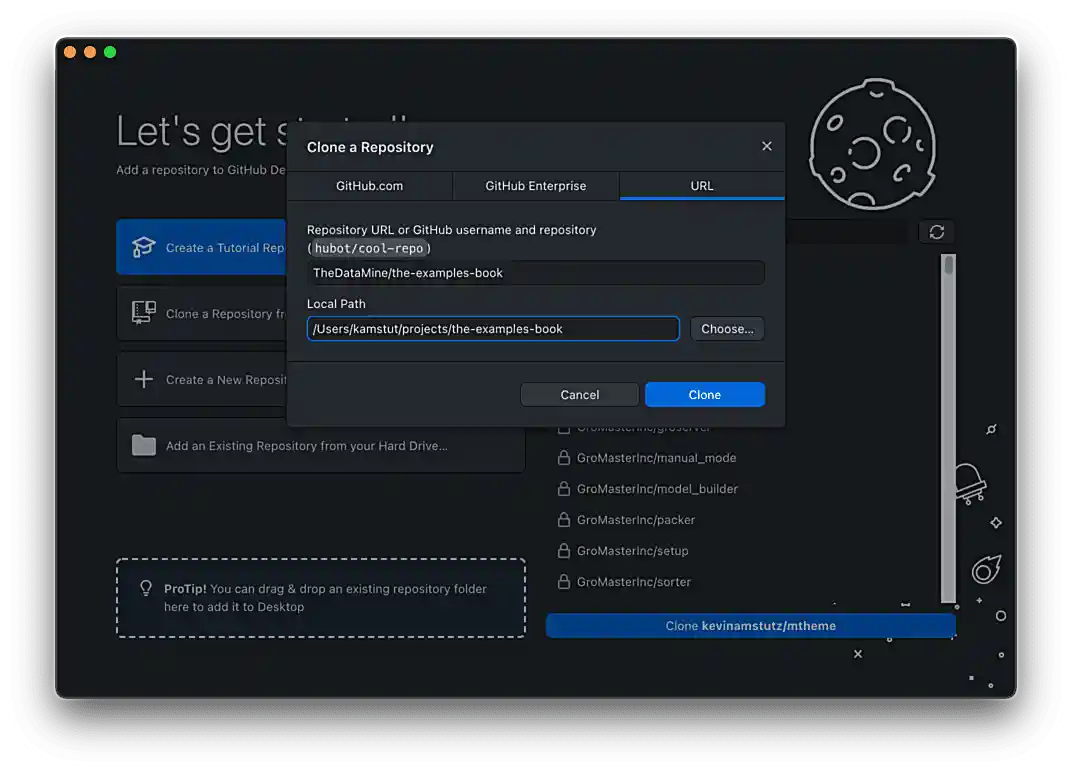1072x772 pixels.
Task: Click lock icon beside GroMasterInc/manual_mode
Action: pyautogui.click(x=564, y=458)
